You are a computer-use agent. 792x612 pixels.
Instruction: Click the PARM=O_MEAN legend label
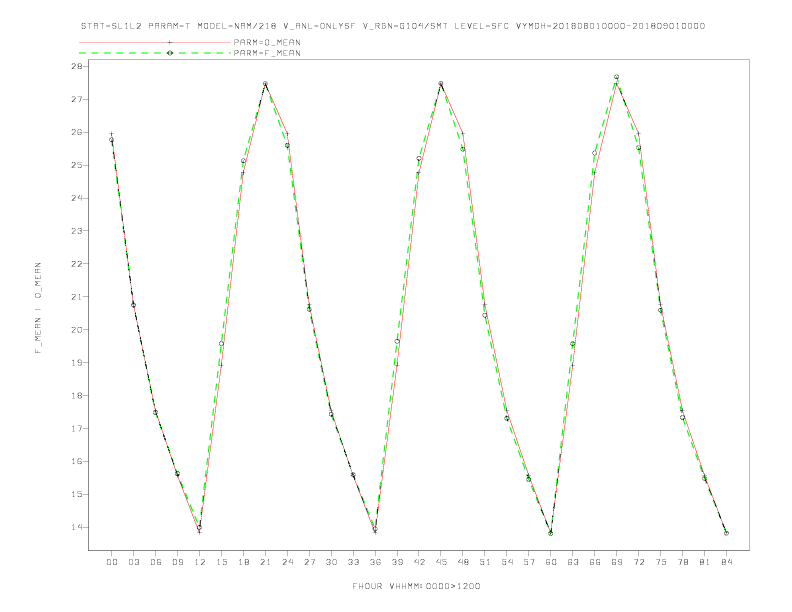coord(267,42)
